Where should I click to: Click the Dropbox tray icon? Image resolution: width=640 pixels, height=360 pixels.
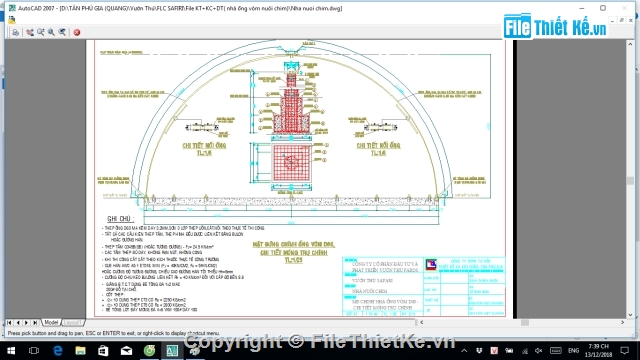479,351
